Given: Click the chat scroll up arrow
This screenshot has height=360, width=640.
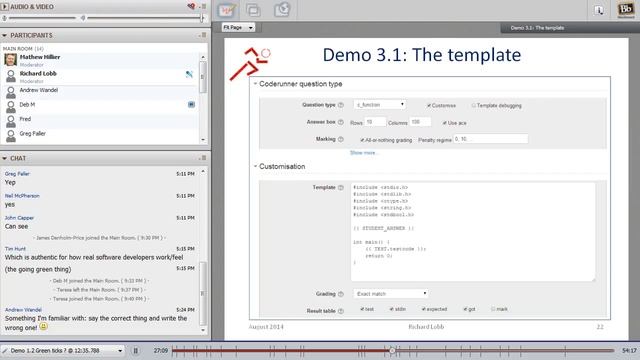Looking at the screenshot, I should [203, 171].
